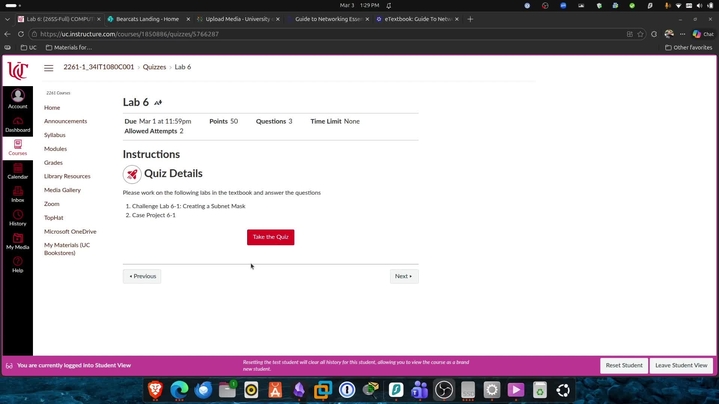Screen dimensions: 719x404
Task: Click the Leave Student View button
Action: (x=681, y=365)
